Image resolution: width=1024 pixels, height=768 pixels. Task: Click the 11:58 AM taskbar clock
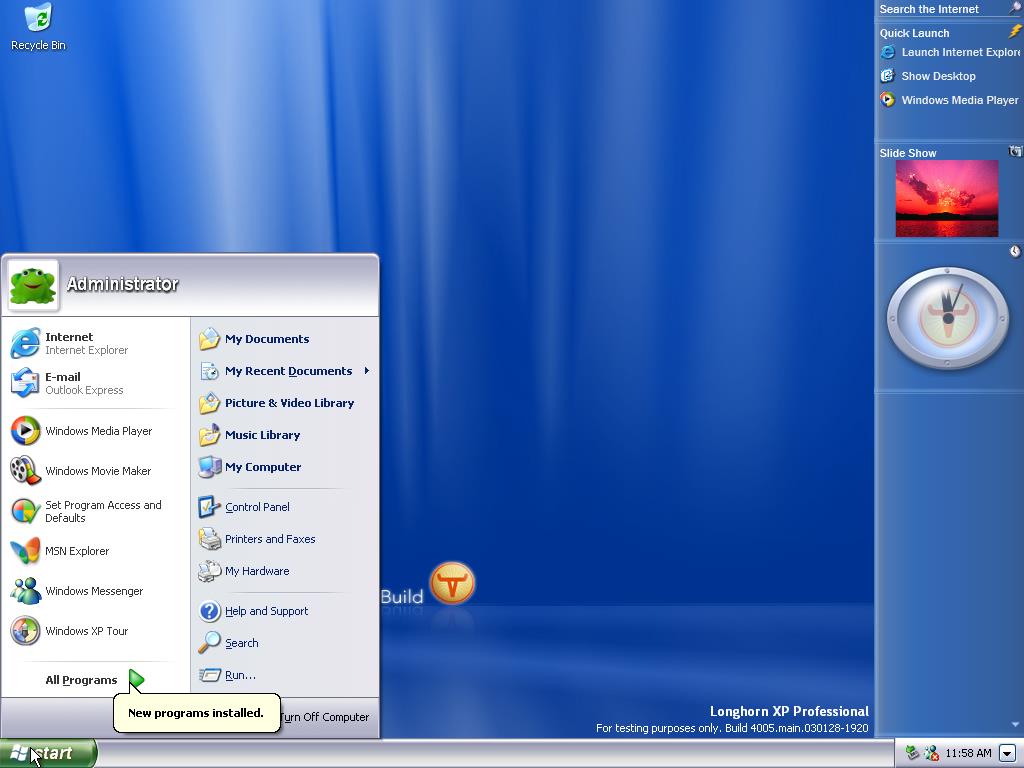click(x=968, y=753)
